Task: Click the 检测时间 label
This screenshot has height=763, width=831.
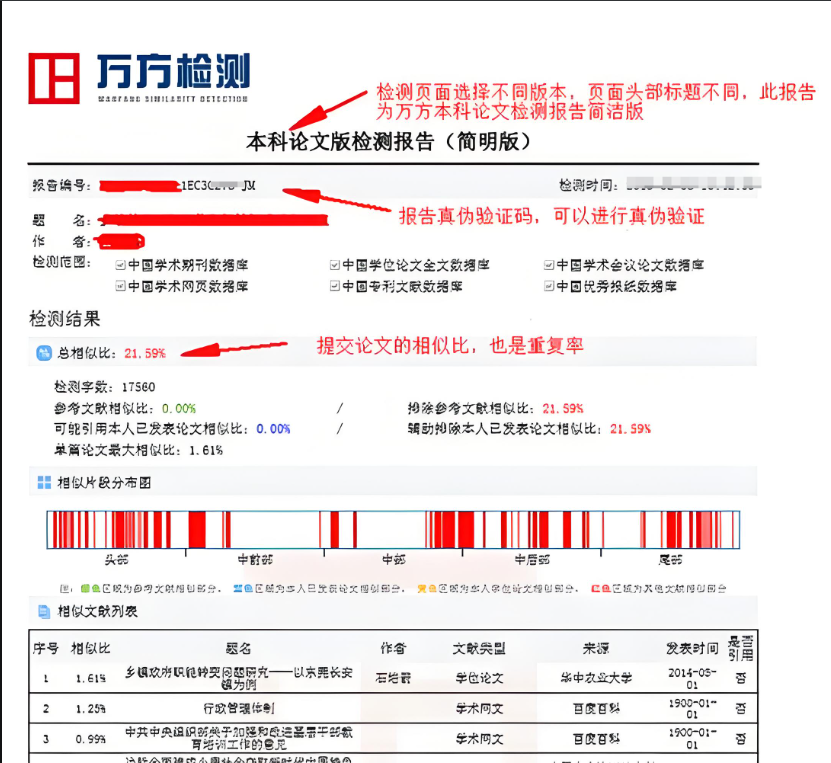Action: point(589,185)
